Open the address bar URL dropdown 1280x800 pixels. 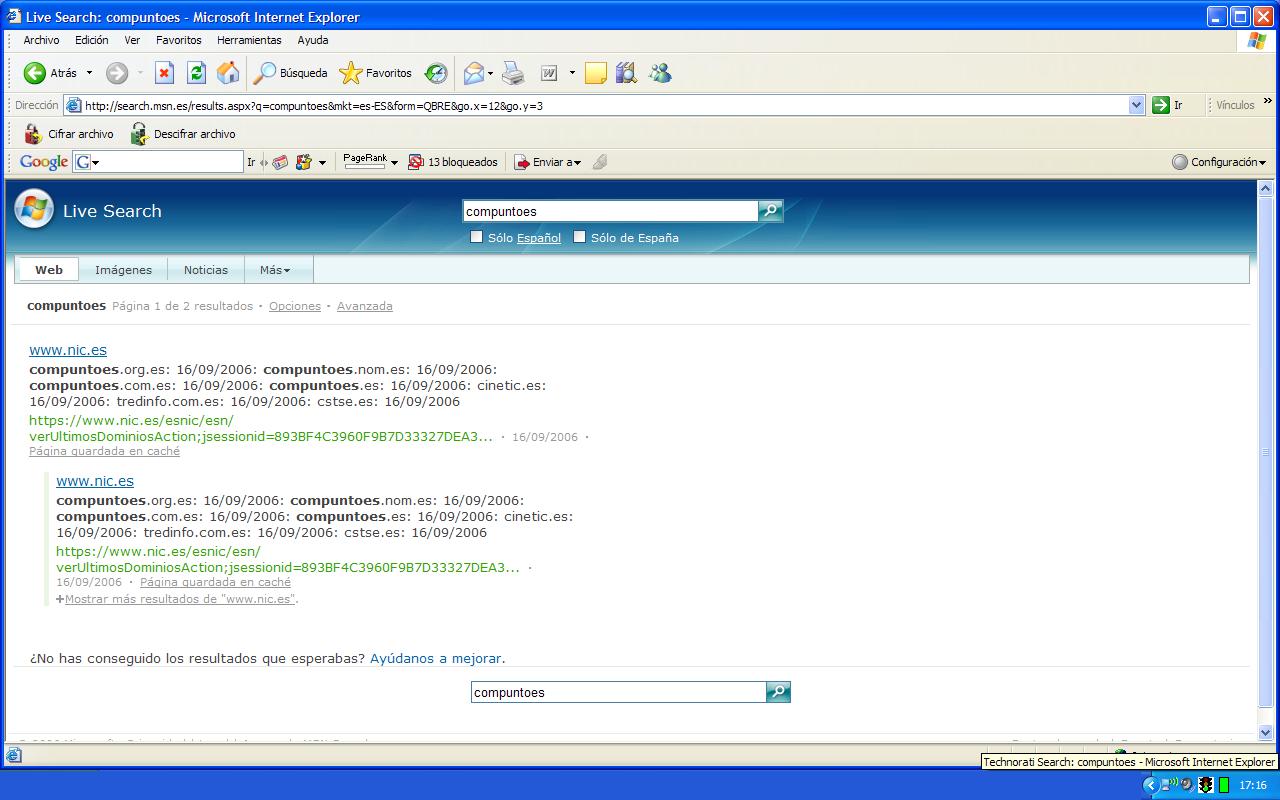click(1136, 105)
